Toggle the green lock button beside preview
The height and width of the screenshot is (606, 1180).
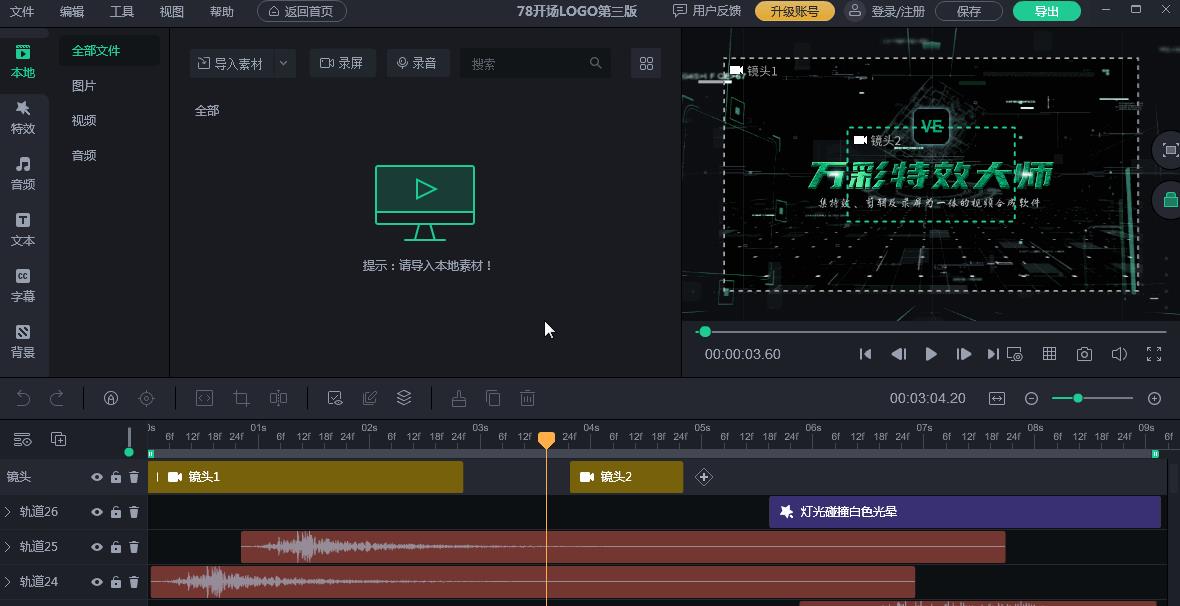tap(1169, 200)
